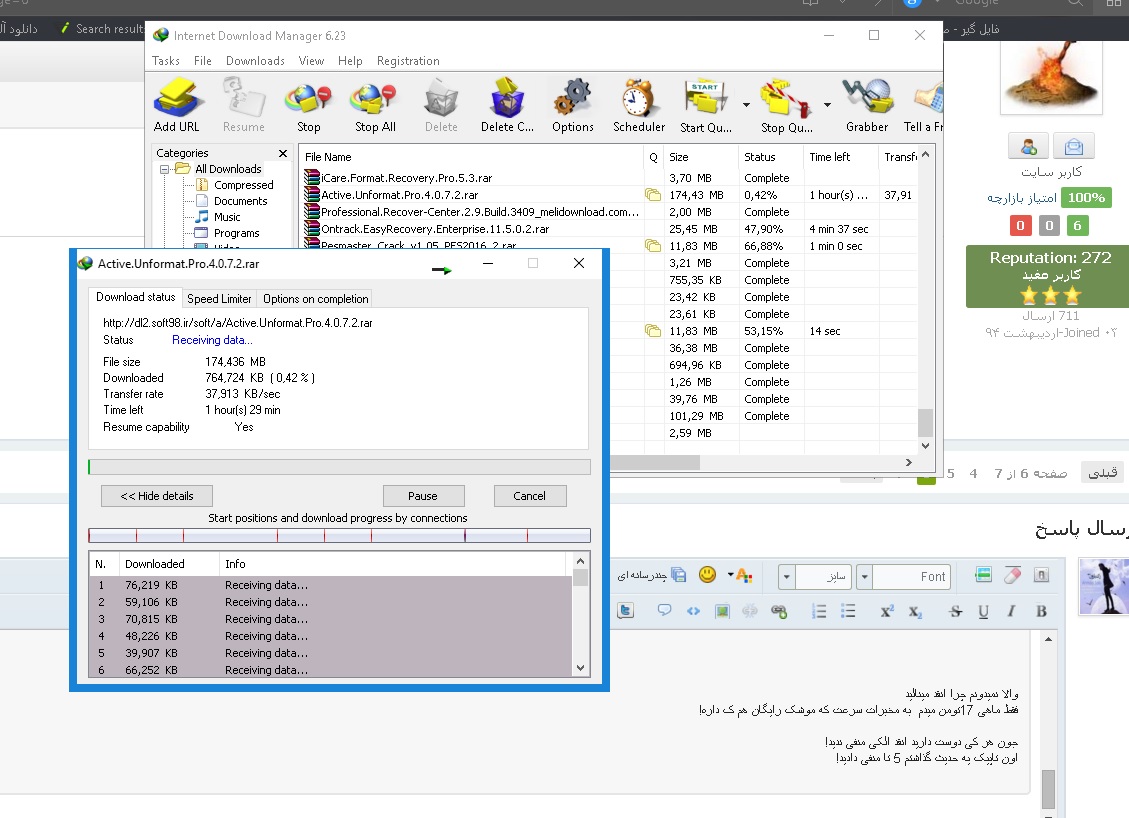Select the Music category

tap(227, 217)
